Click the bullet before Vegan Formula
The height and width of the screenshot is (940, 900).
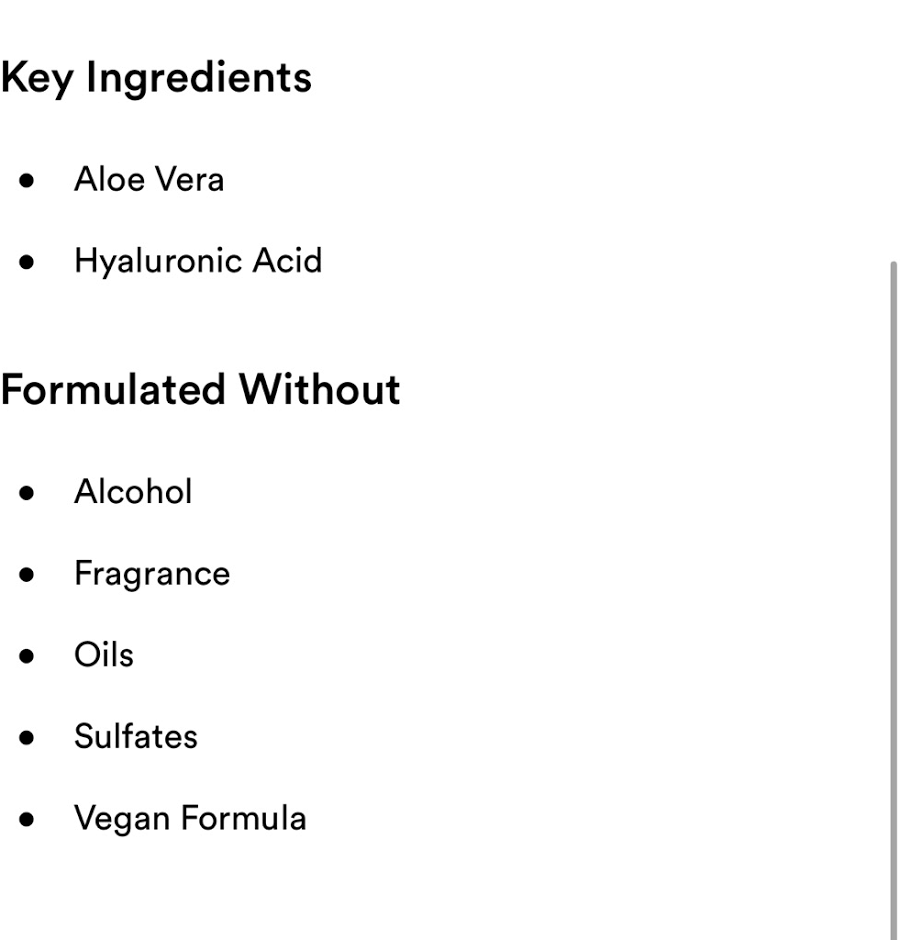pos(27,819)
